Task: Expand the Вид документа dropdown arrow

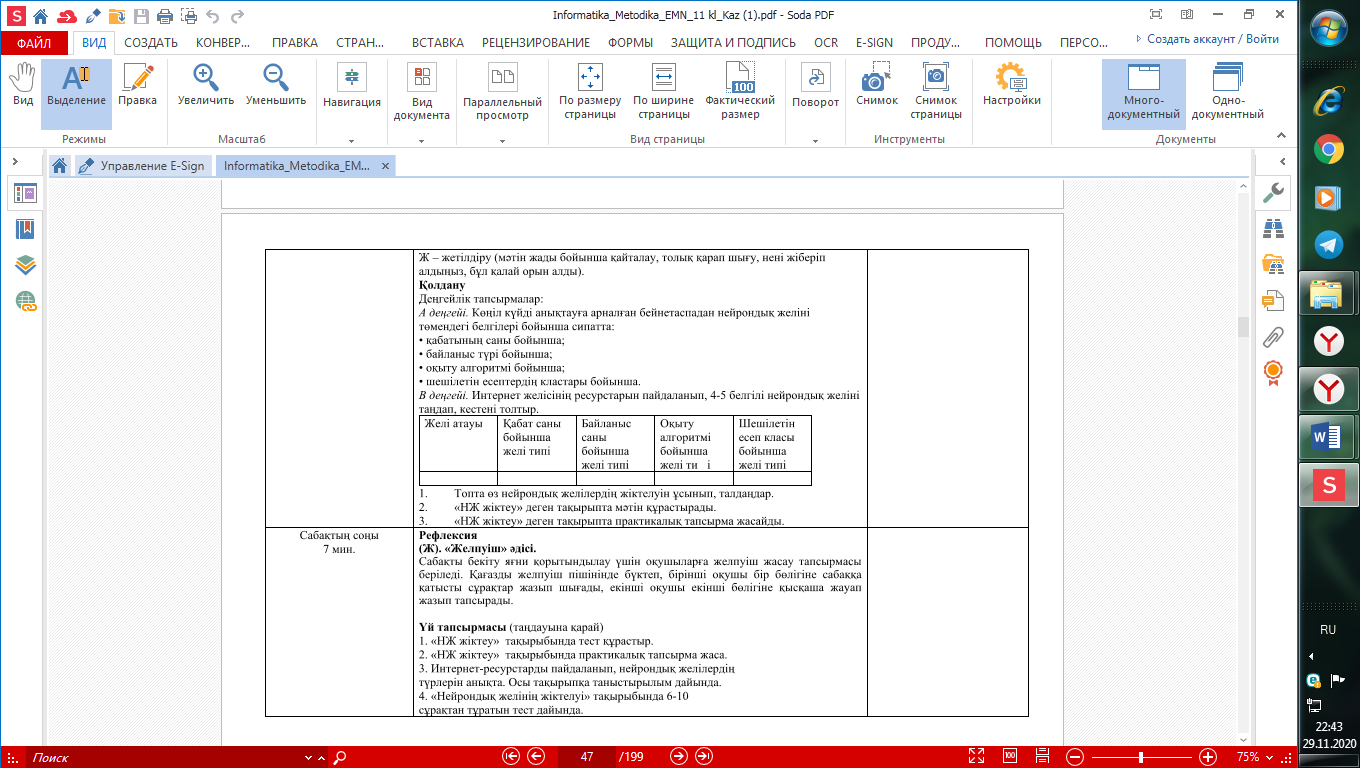Action: pos(421,141)
